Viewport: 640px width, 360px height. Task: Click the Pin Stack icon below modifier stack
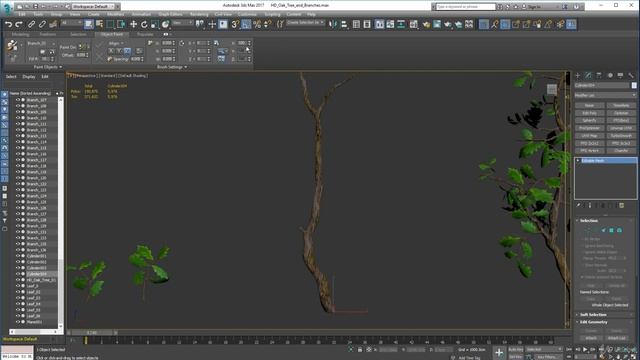pyautogui.click(x=578, y=205)
